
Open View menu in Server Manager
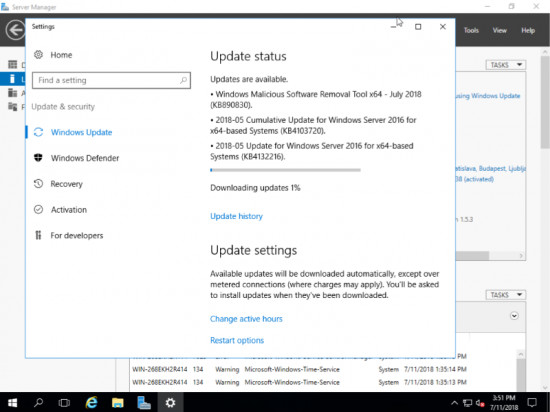pyautogui.click(x=499, y=31)
